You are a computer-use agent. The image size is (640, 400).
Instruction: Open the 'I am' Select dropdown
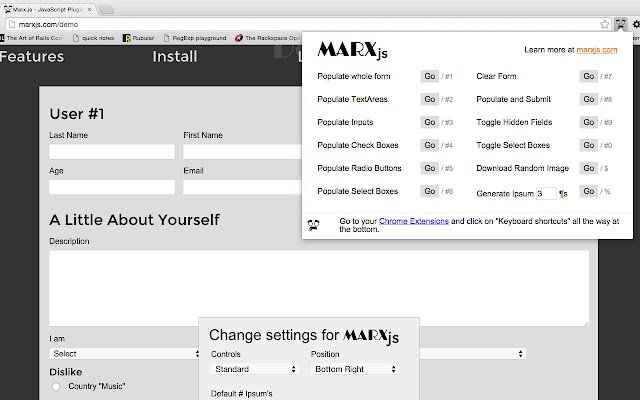click(124, 353)
